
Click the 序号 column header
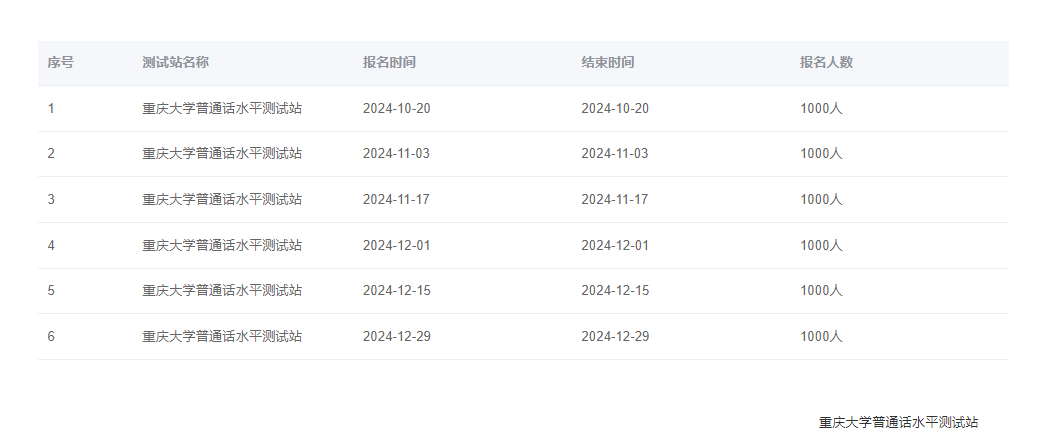click(x=60, y=62)
